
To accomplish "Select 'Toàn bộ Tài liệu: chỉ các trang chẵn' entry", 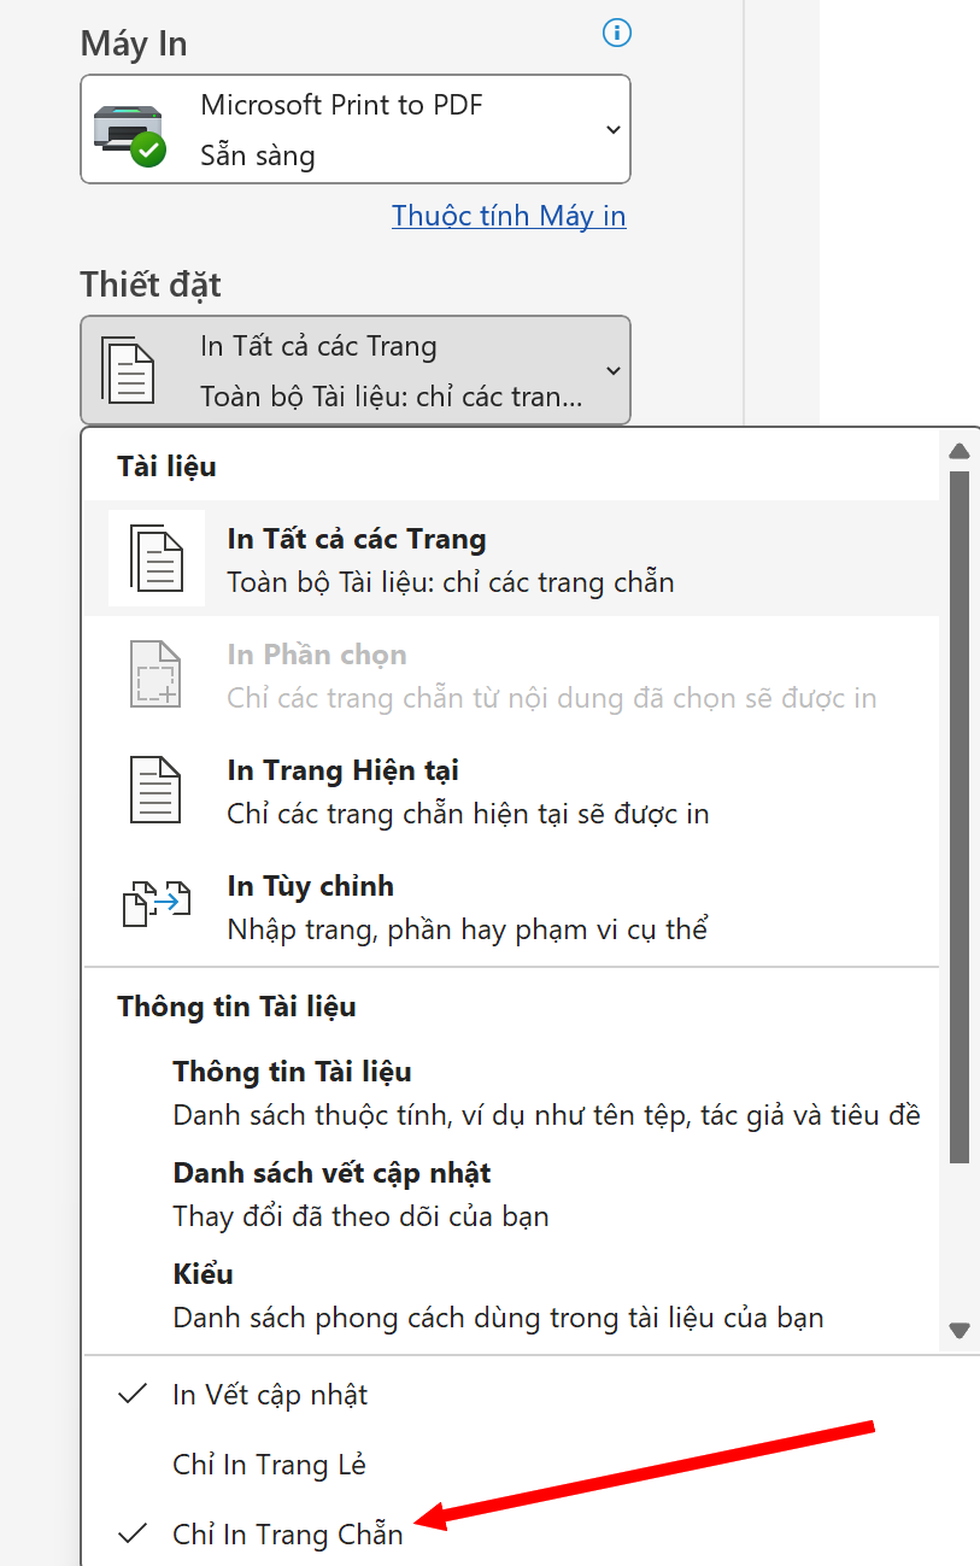I will (x=450, y=582).
